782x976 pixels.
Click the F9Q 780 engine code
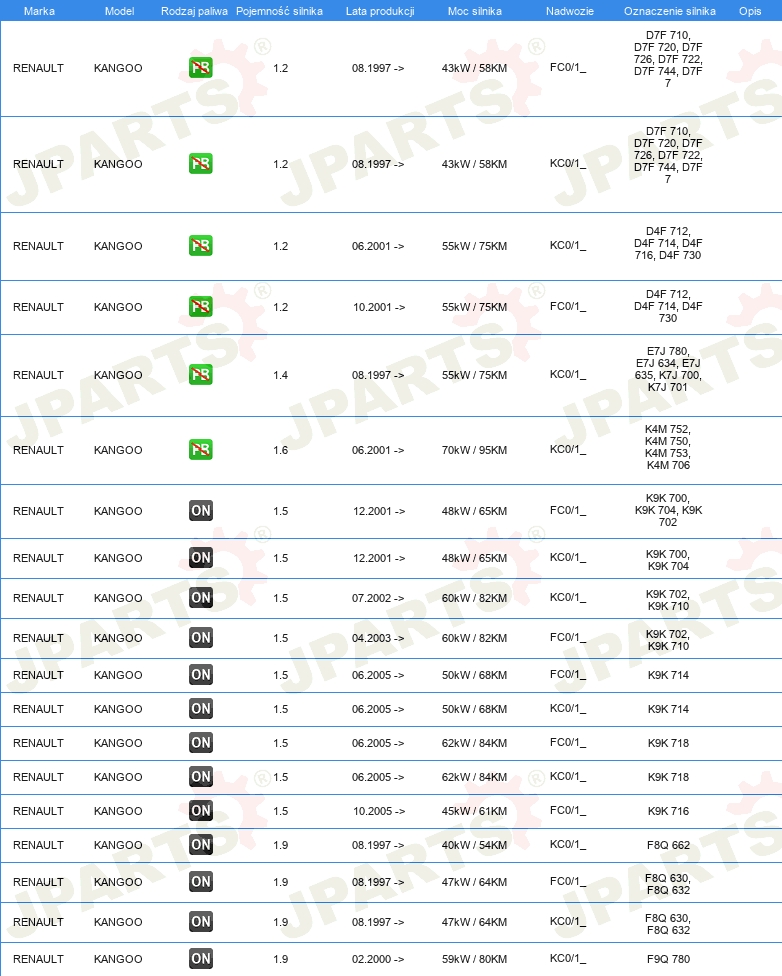coord(668,959)
